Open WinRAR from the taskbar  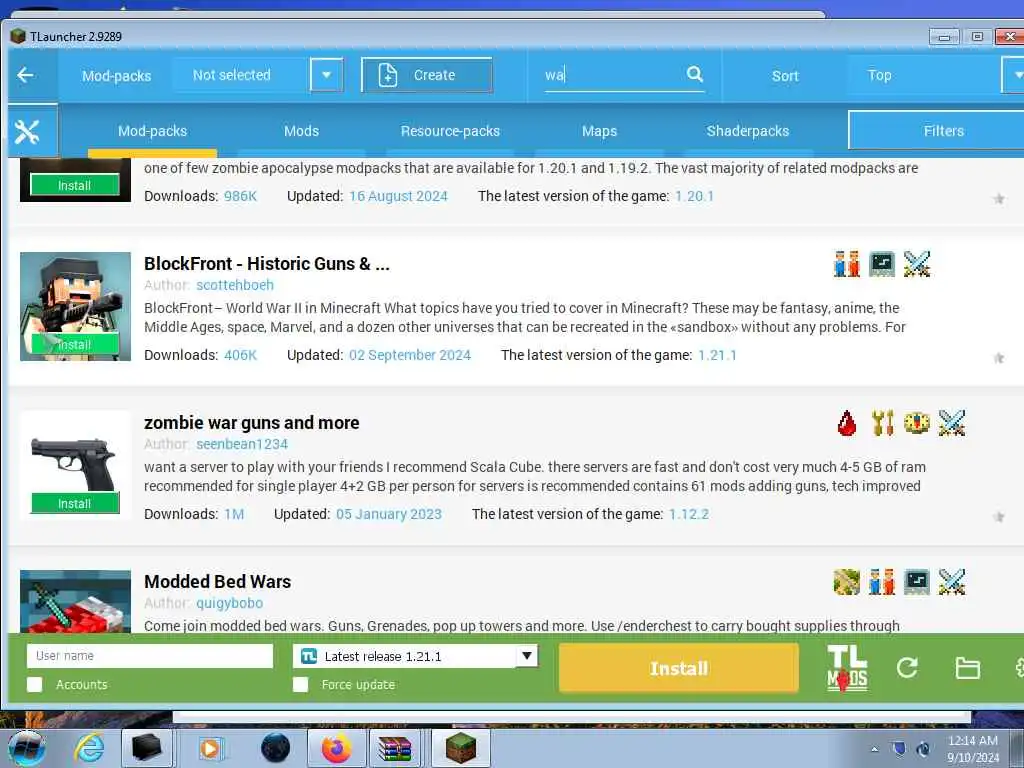click(x=396, y=748)
